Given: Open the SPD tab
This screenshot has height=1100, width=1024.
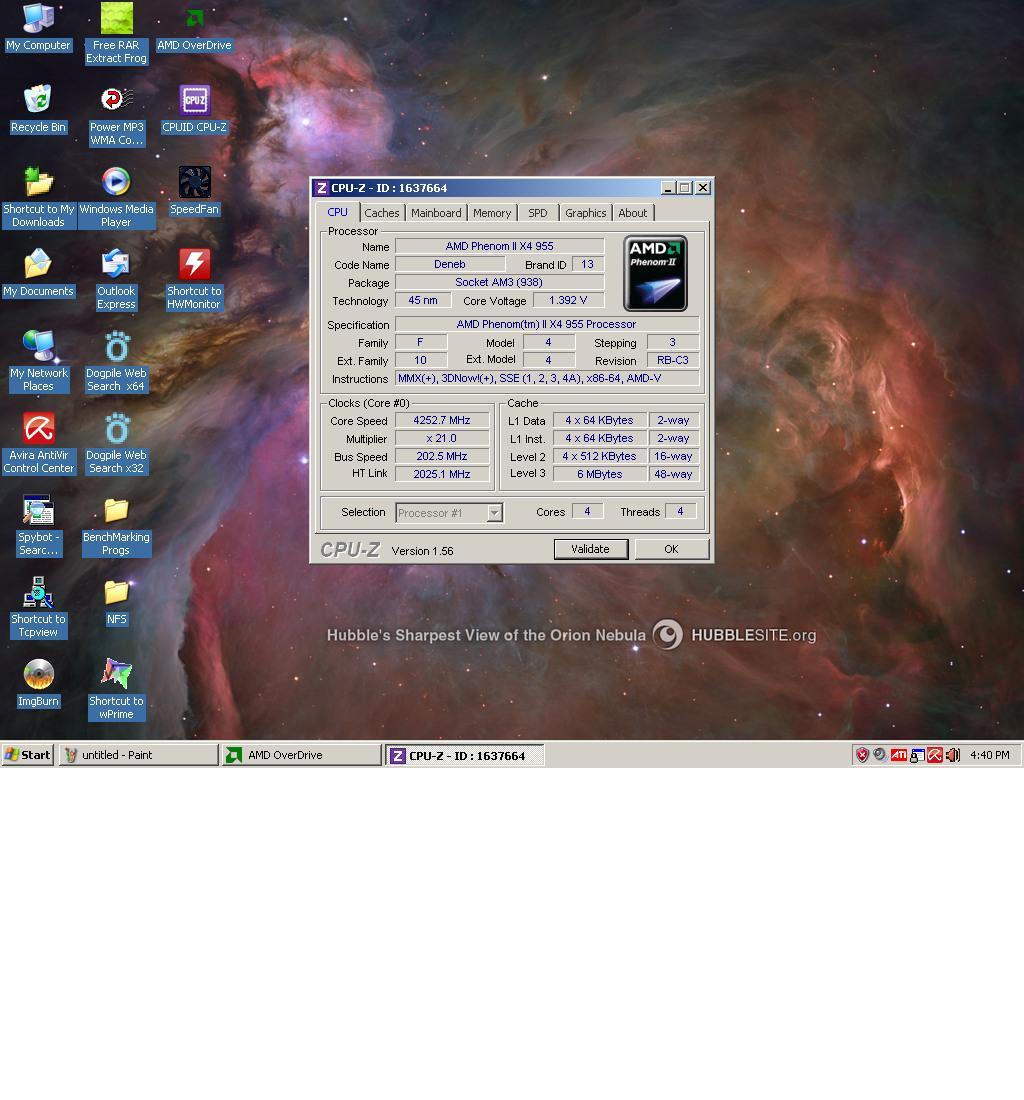Looking at the screenshot, I should pyautogui.click(x=538, y=213).
